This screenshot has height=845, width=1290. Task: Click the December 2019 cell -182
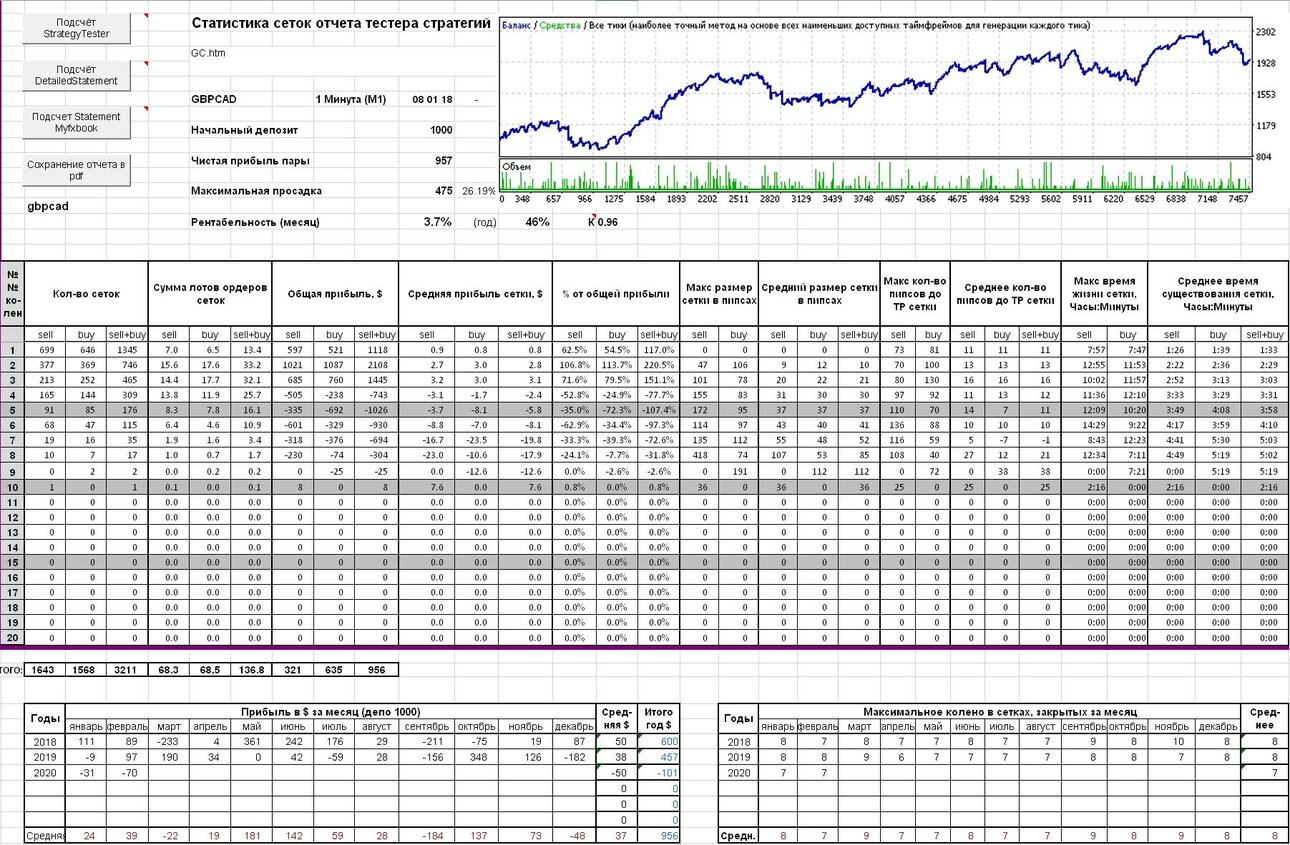575,757
